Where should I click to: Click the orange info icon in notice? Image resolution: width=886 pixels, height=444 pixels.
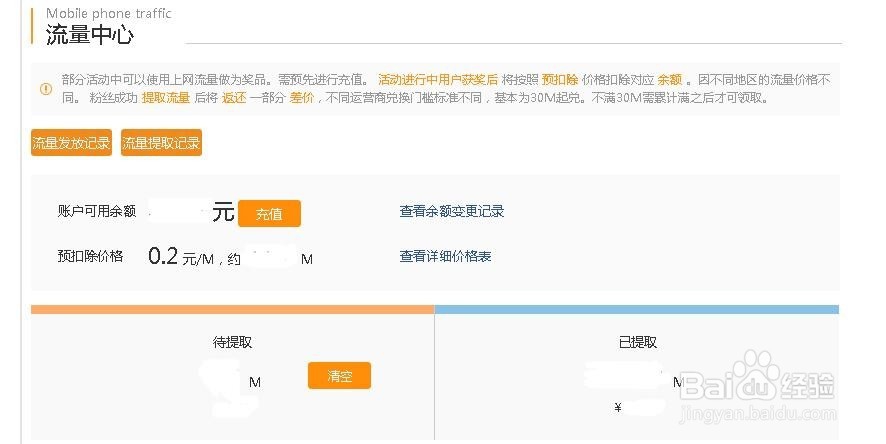click(x=46, y=89)
